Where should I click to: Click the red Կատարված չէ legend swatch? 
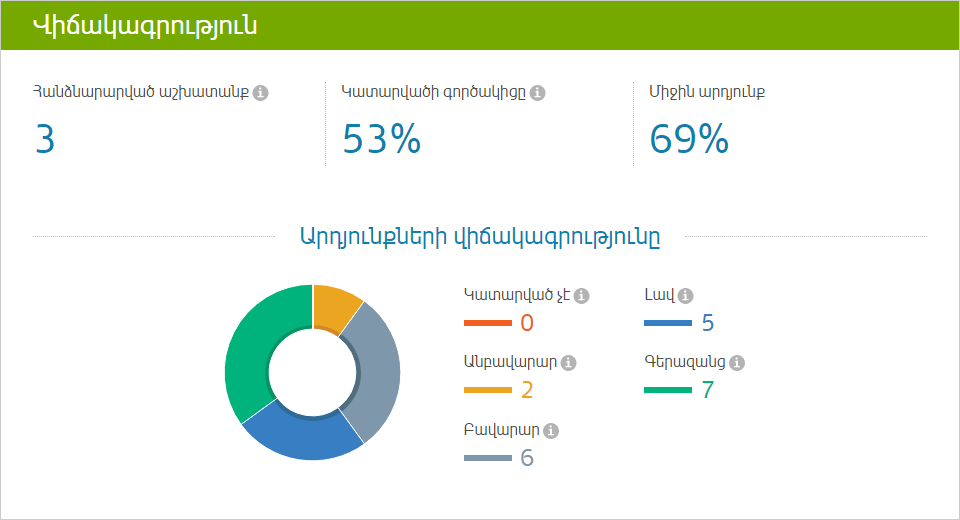pos(488,323)
